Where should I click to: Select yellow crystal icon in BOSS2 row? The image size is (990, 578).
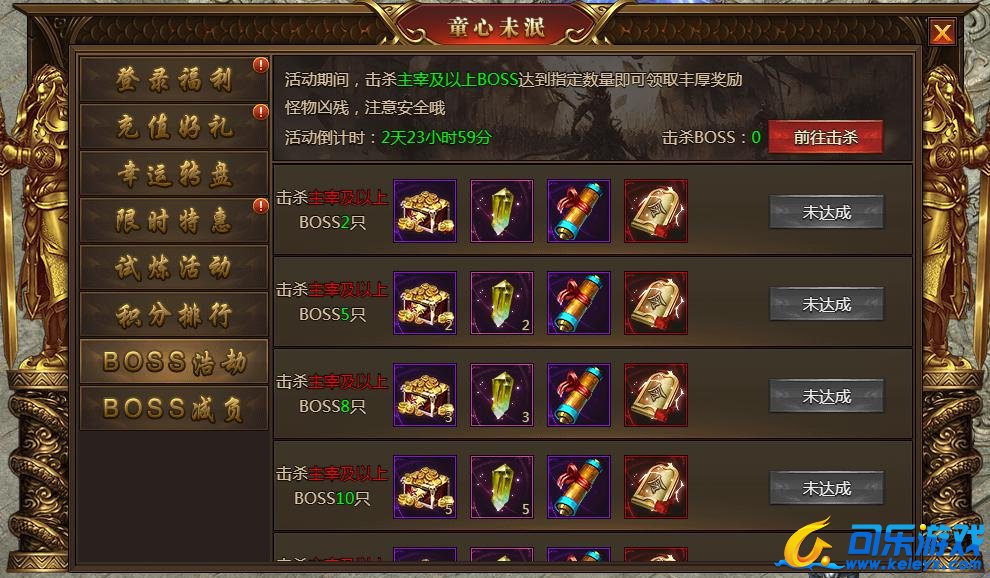tap(502, 211)
